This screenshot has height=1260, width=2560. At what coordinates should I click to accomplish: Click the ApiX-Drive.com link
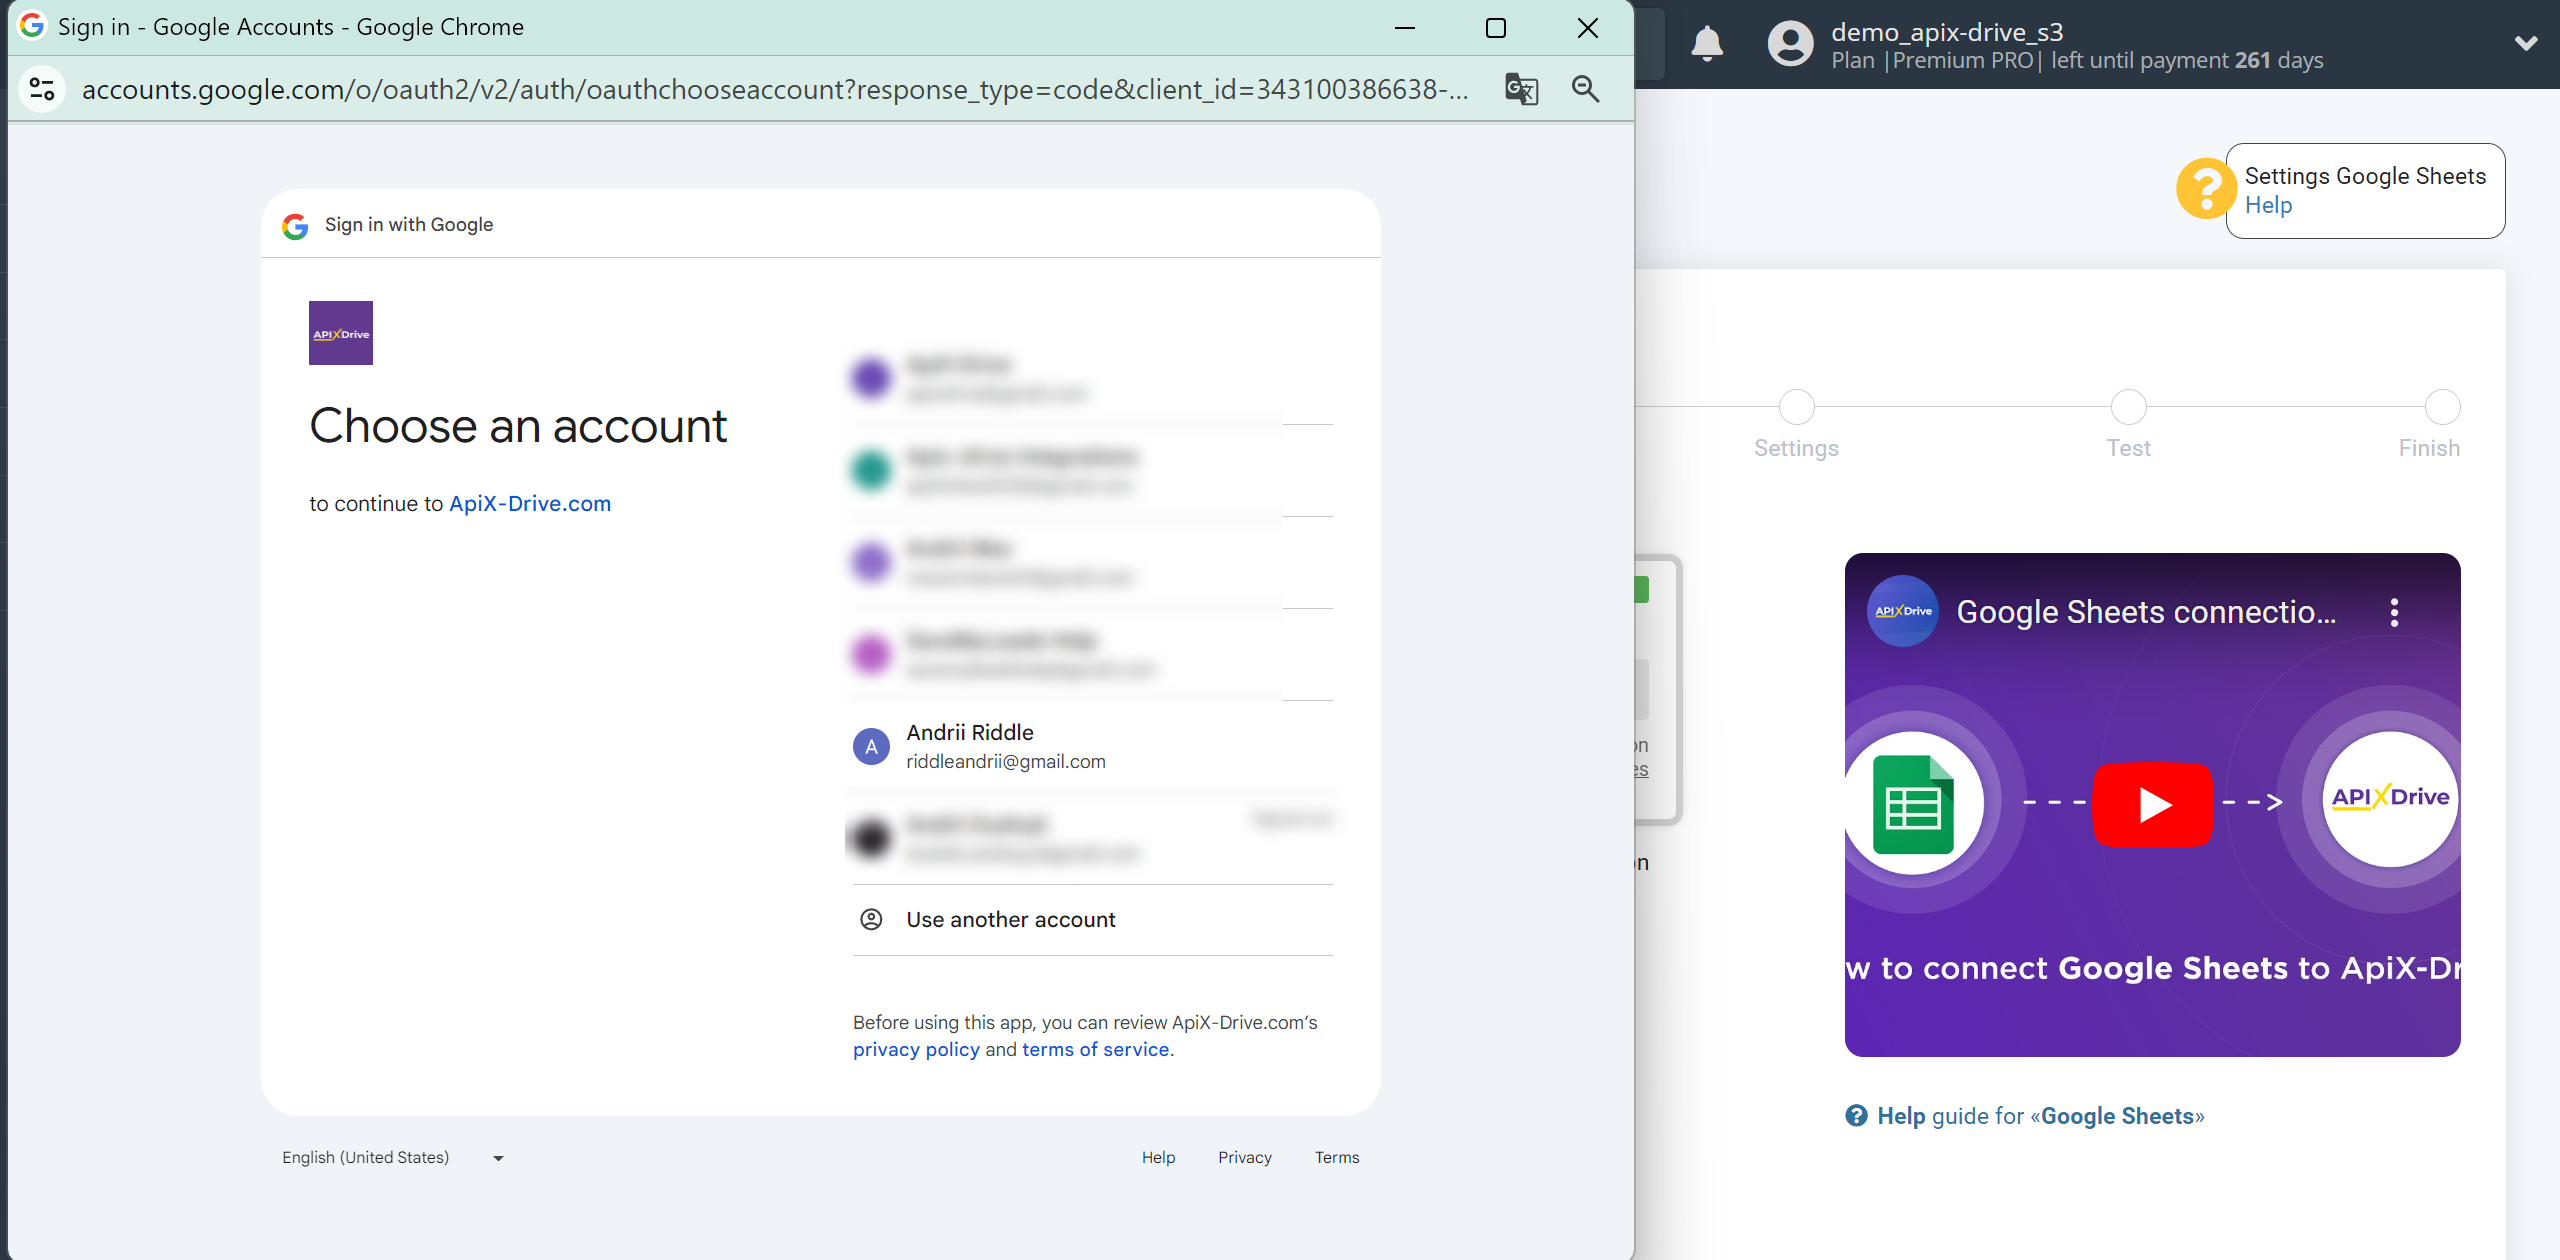(x=529, y=503)
